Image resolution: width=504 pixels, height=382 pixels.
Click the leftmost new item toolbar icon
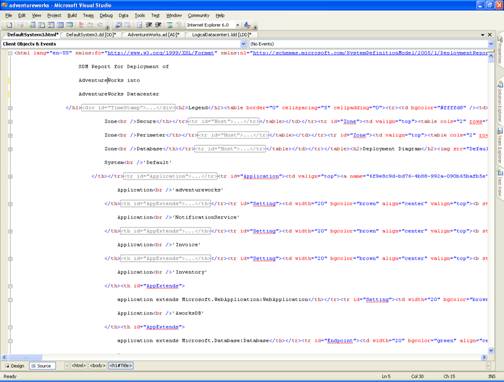pyautogui.click(x=10, y=25)
